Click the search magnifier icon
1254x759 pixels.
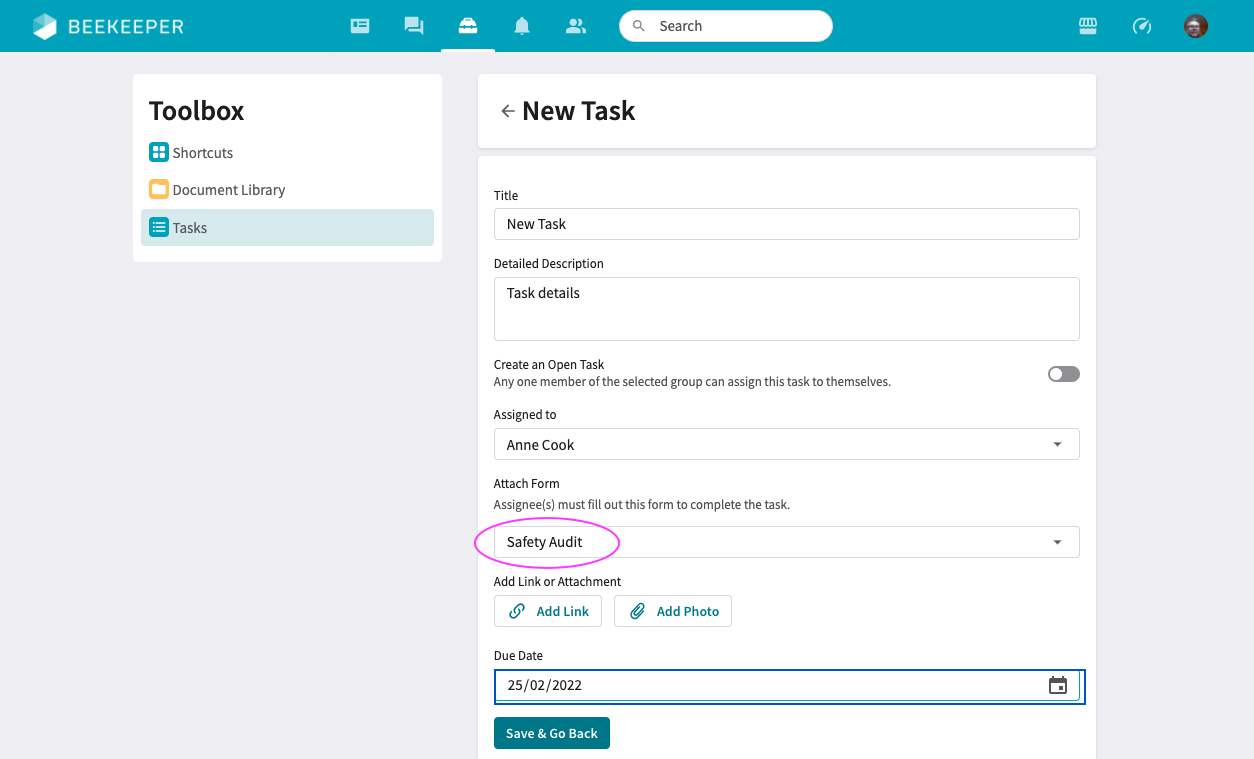[x=639, y=26]
